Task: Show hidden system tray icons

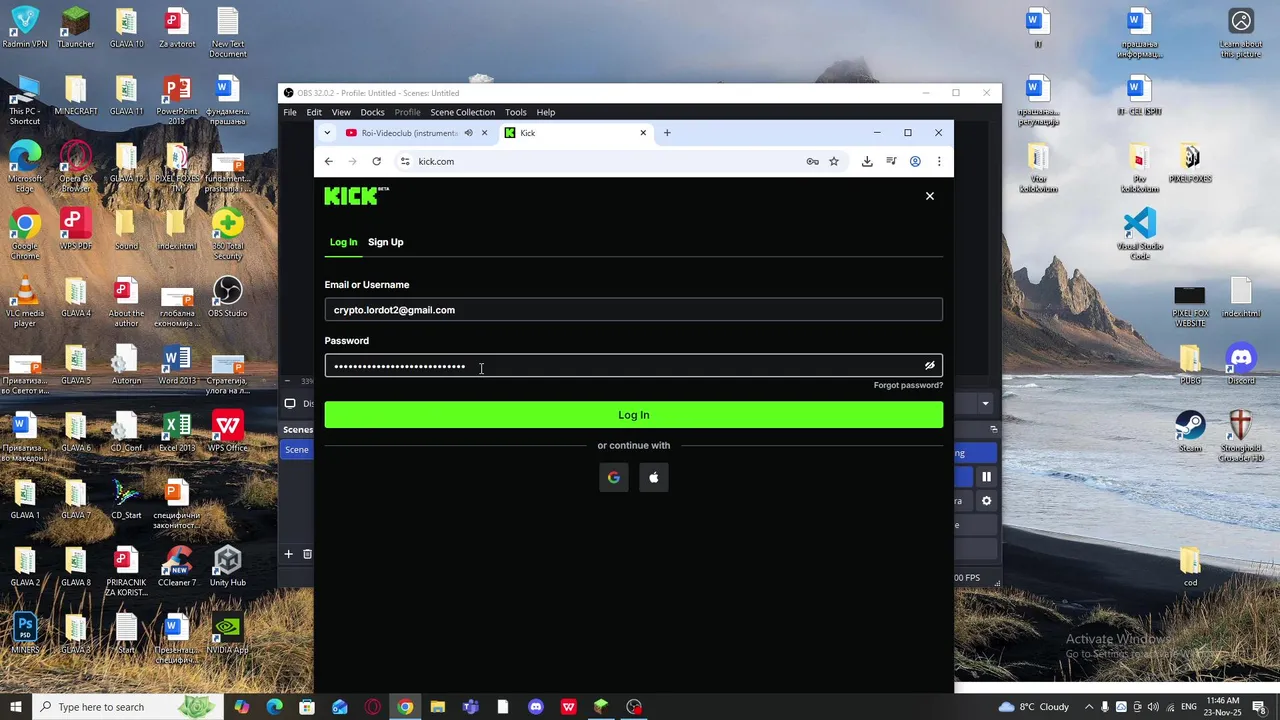Action: click(1088, 707)
